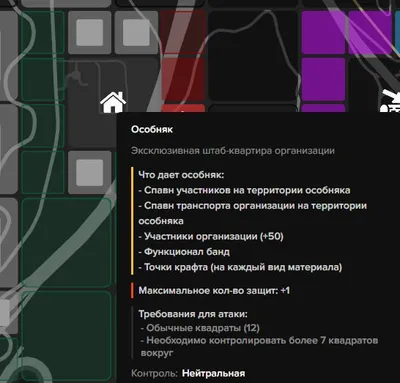Select the top-right purple territory square
400x383 pixels.
pyautogui.click(x=370, y=32)
